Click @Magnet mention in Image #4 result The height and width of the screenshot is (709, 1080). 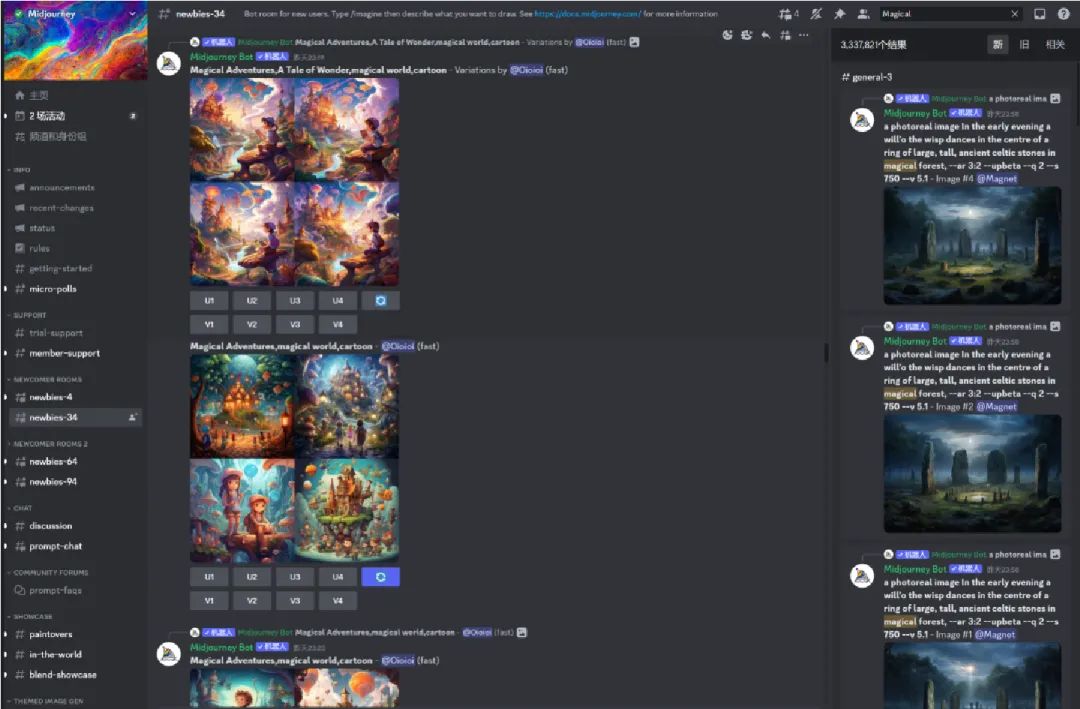[996, 178]
